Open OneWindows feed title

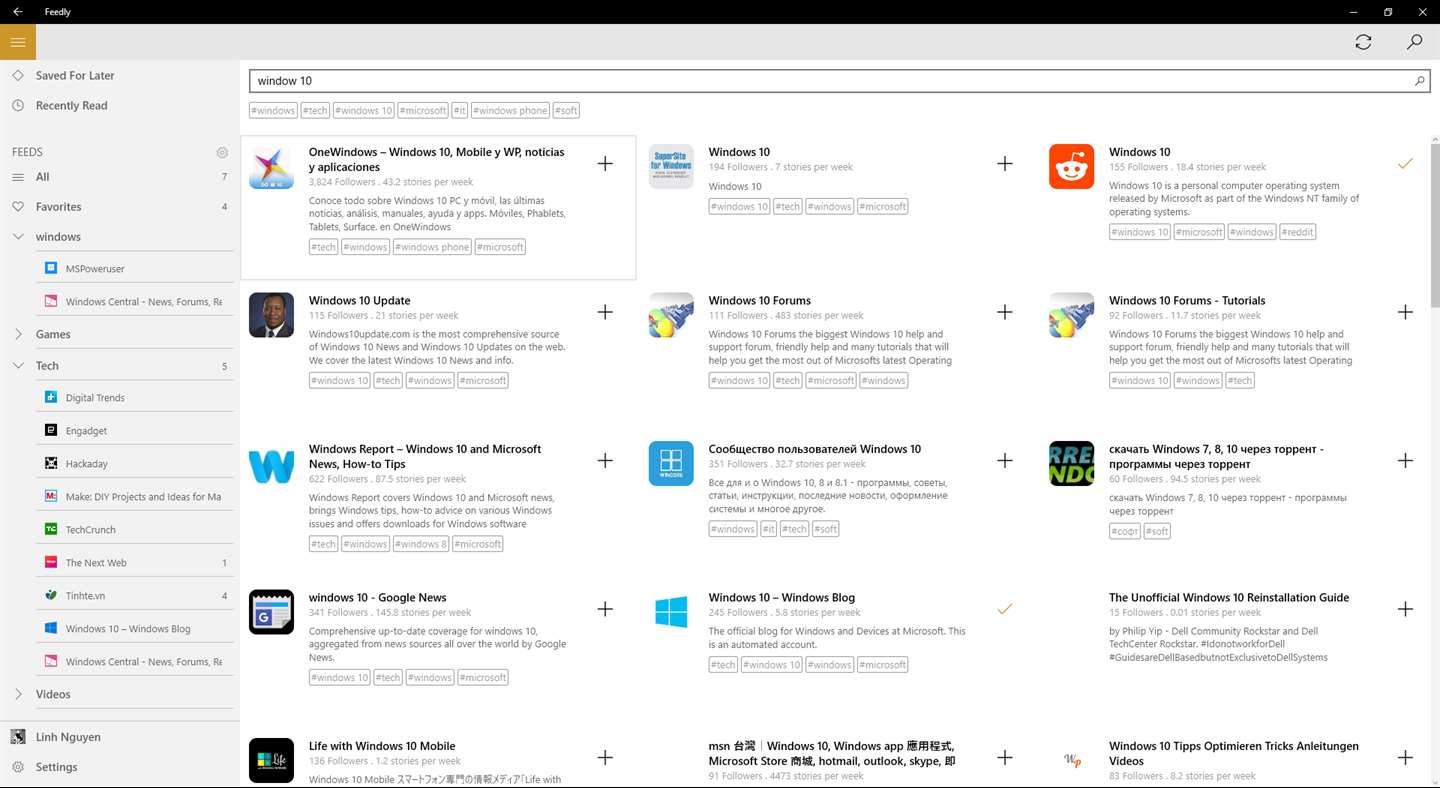[x=437, y=160]
